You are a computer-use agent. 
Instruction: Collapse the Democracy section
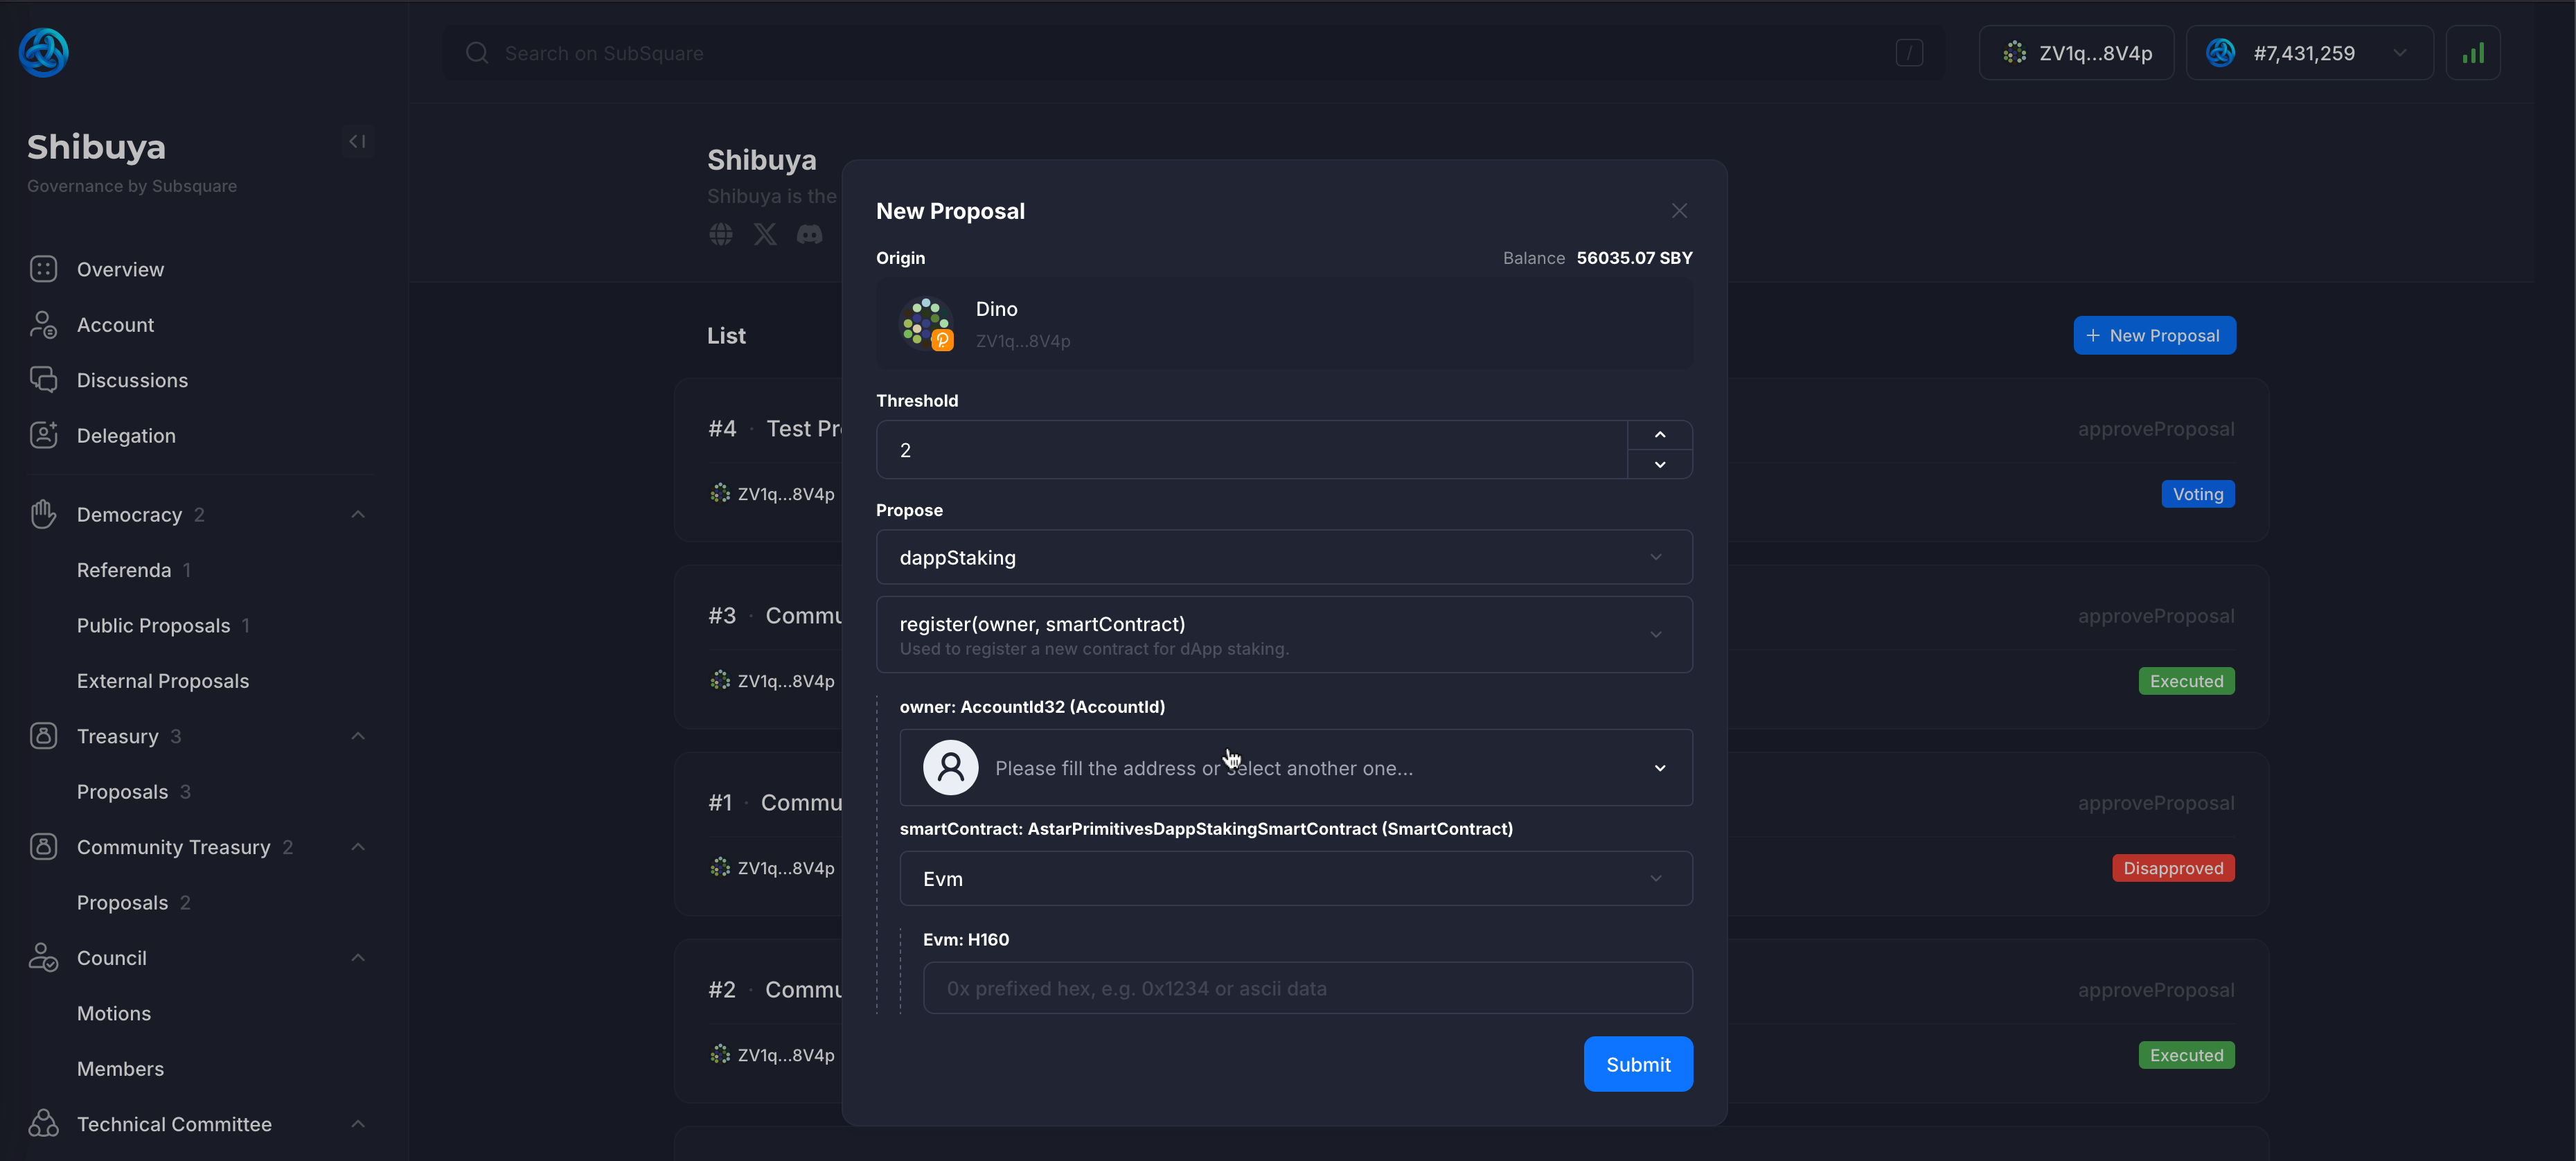357,513
